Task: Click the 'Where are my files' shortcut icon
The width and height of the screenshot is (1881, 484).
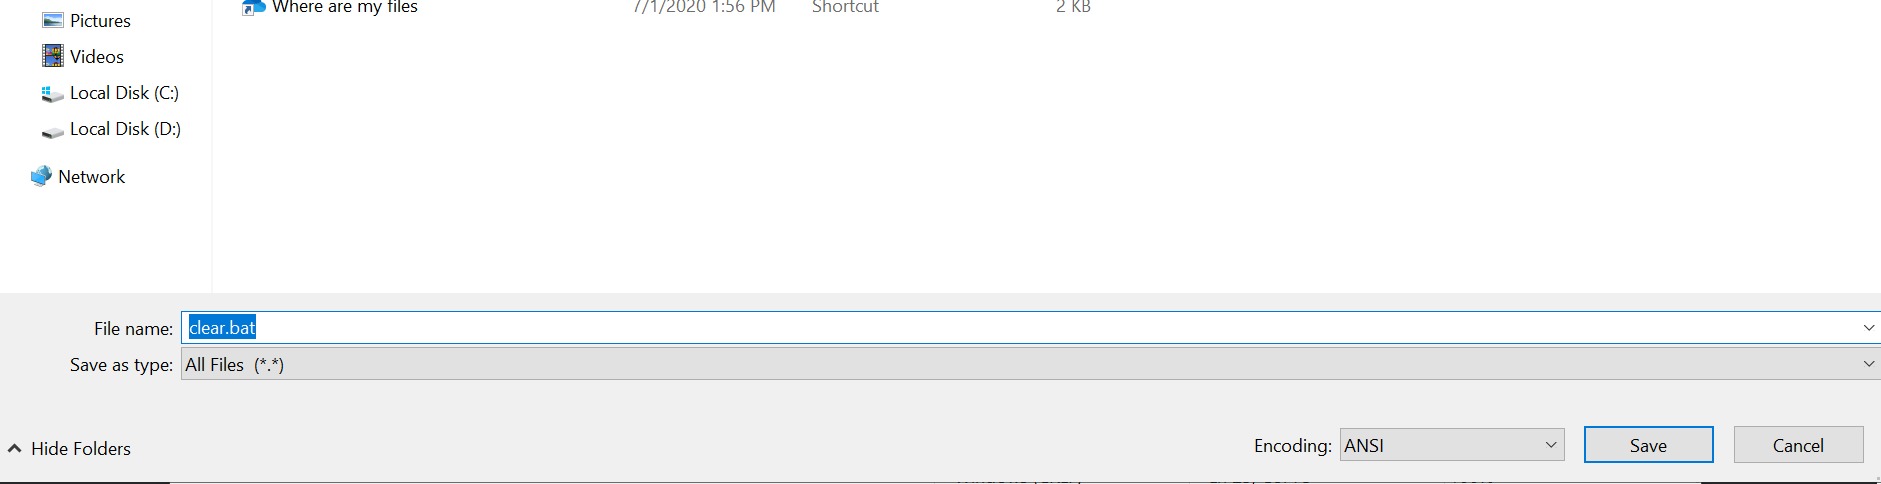Action: [253, 7]
